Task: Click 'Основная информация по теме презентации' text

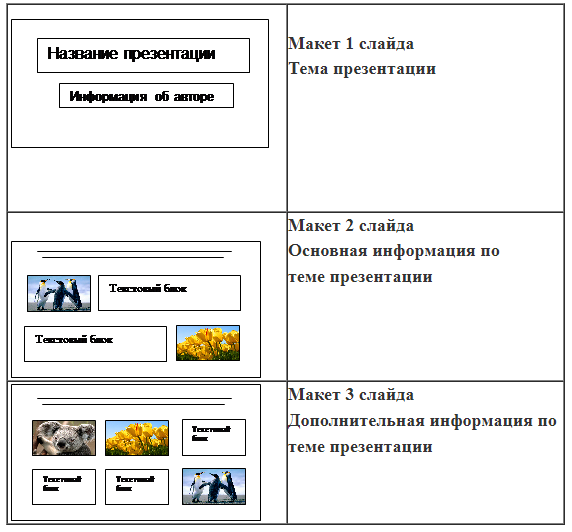Action: click(394, 263)
